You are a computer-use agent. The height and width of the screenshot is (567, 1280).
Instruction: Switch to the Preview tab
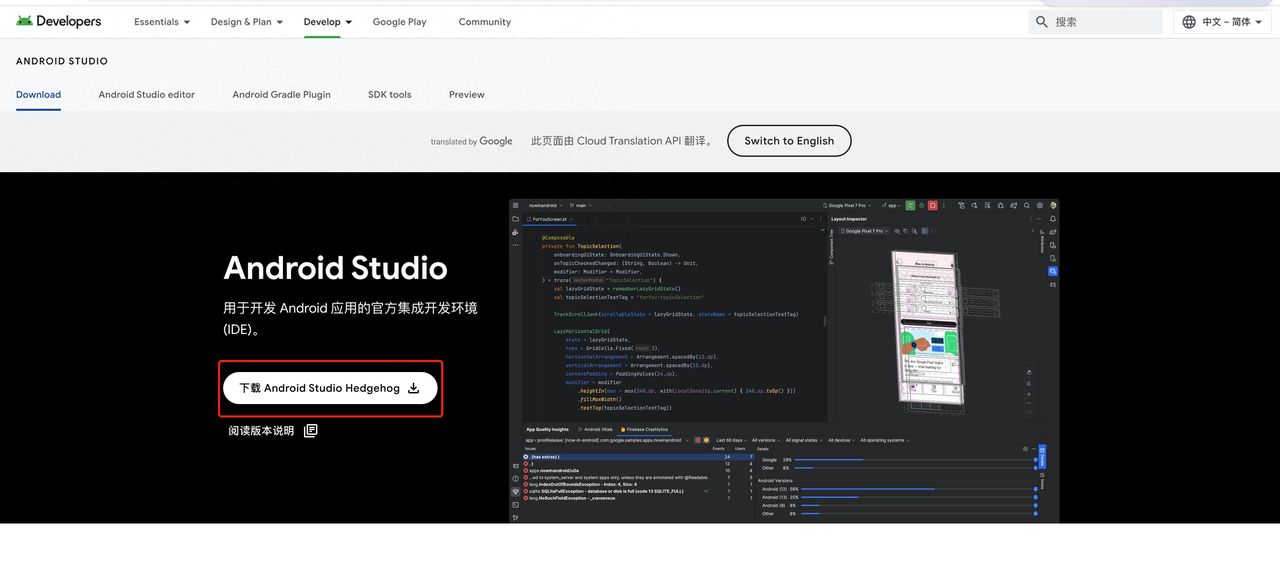point(467,95)
